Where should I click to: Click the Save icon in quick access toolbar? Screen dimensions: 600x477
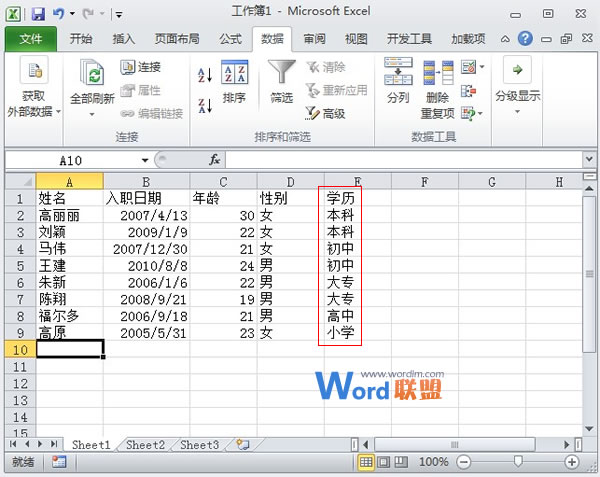38,15
